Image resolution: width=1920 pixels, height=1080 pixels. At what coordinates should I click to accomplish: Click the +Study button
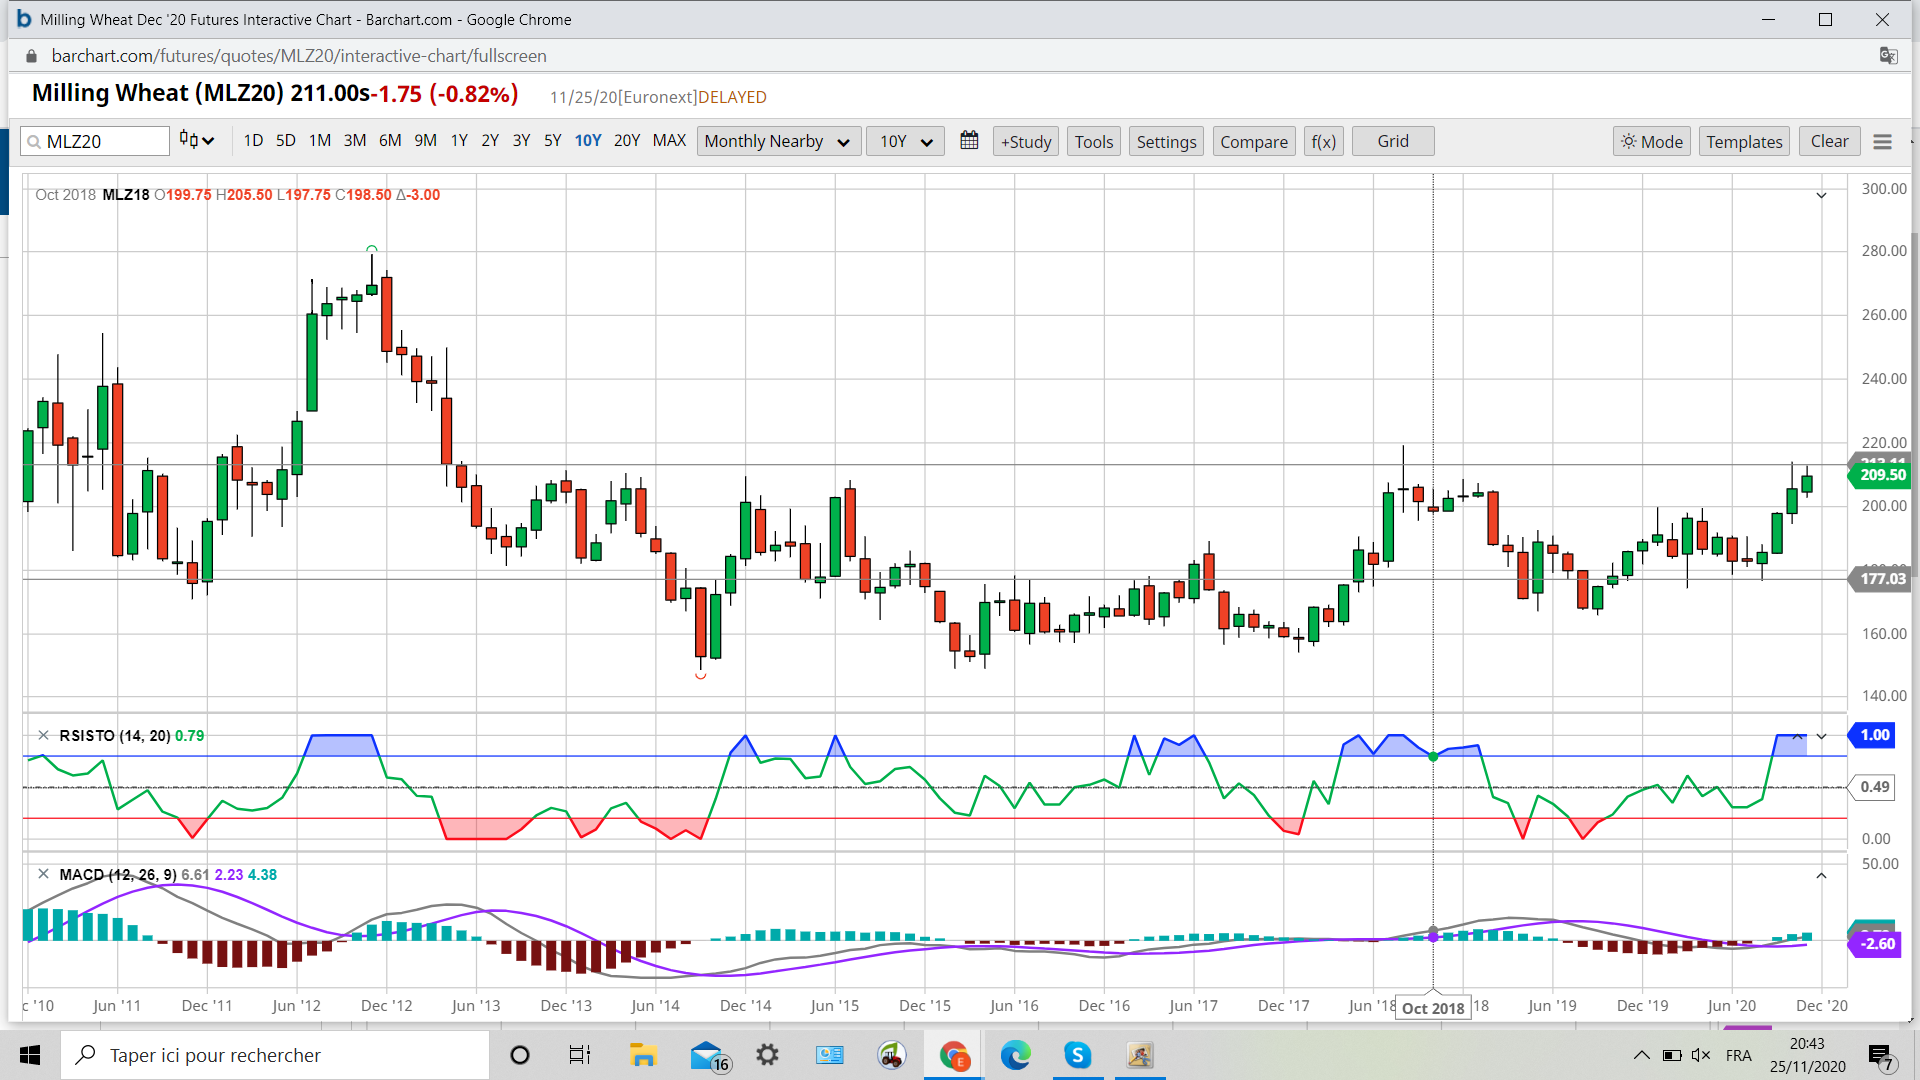point(1026,141)
